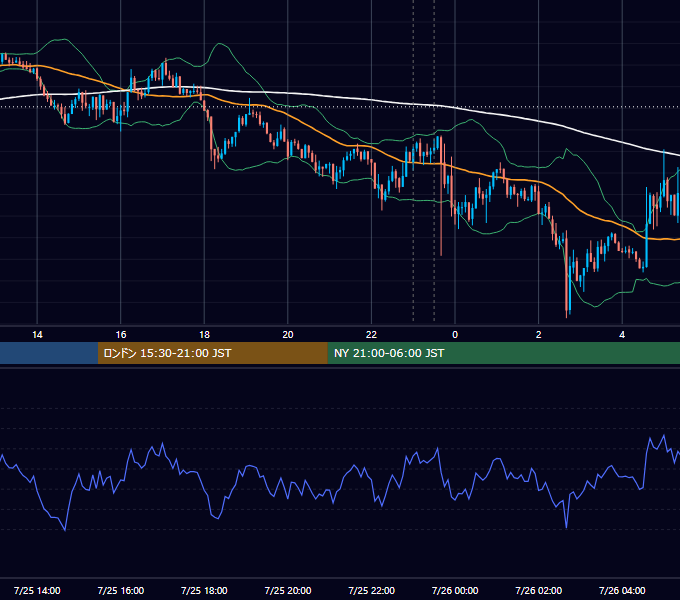
Task: Click the '20' hour axis label
Action: [x=288, y=335]
